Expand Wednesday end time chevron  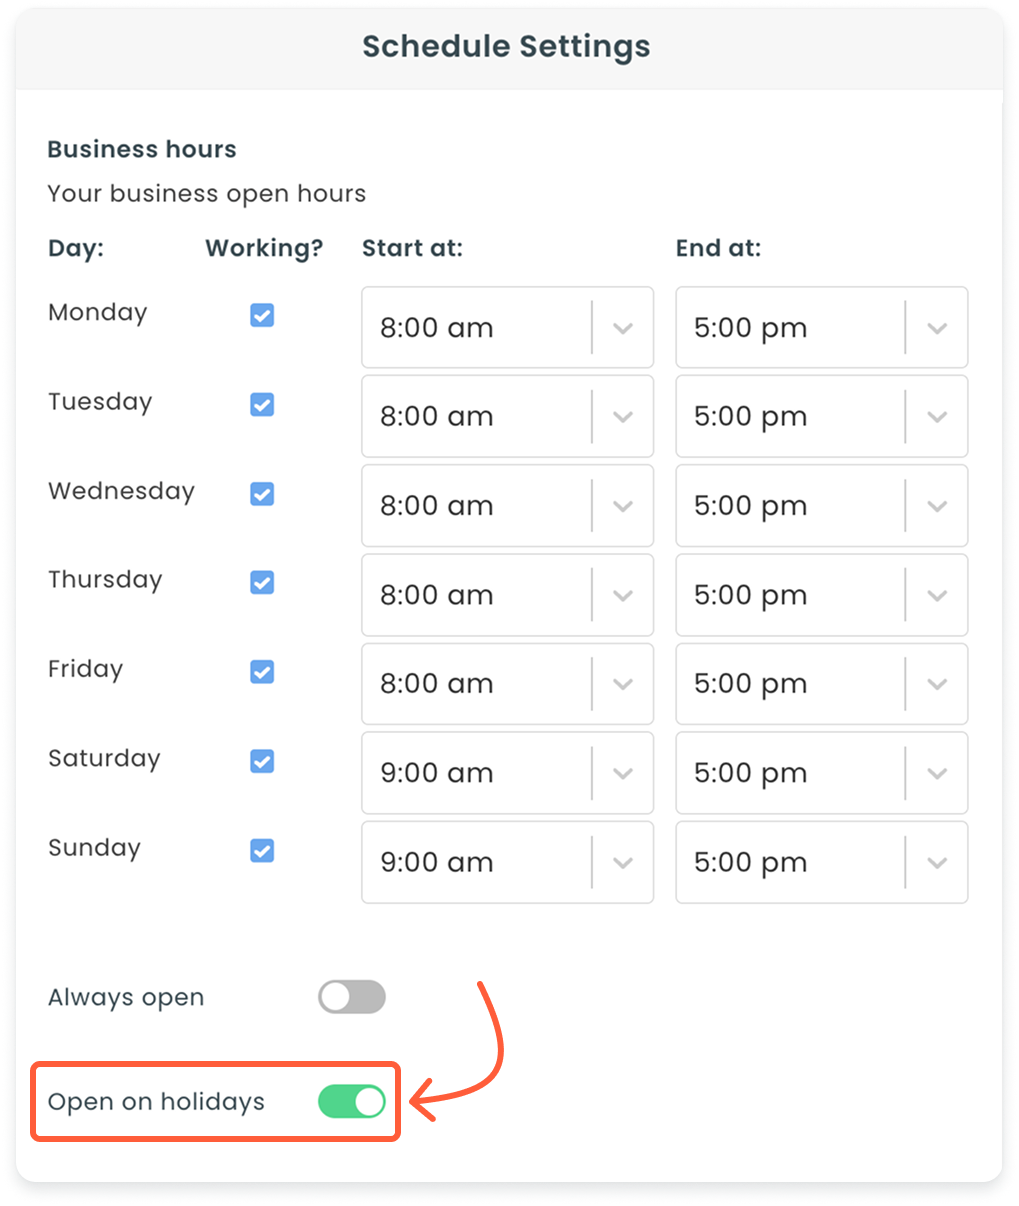(x=937, y=506)
